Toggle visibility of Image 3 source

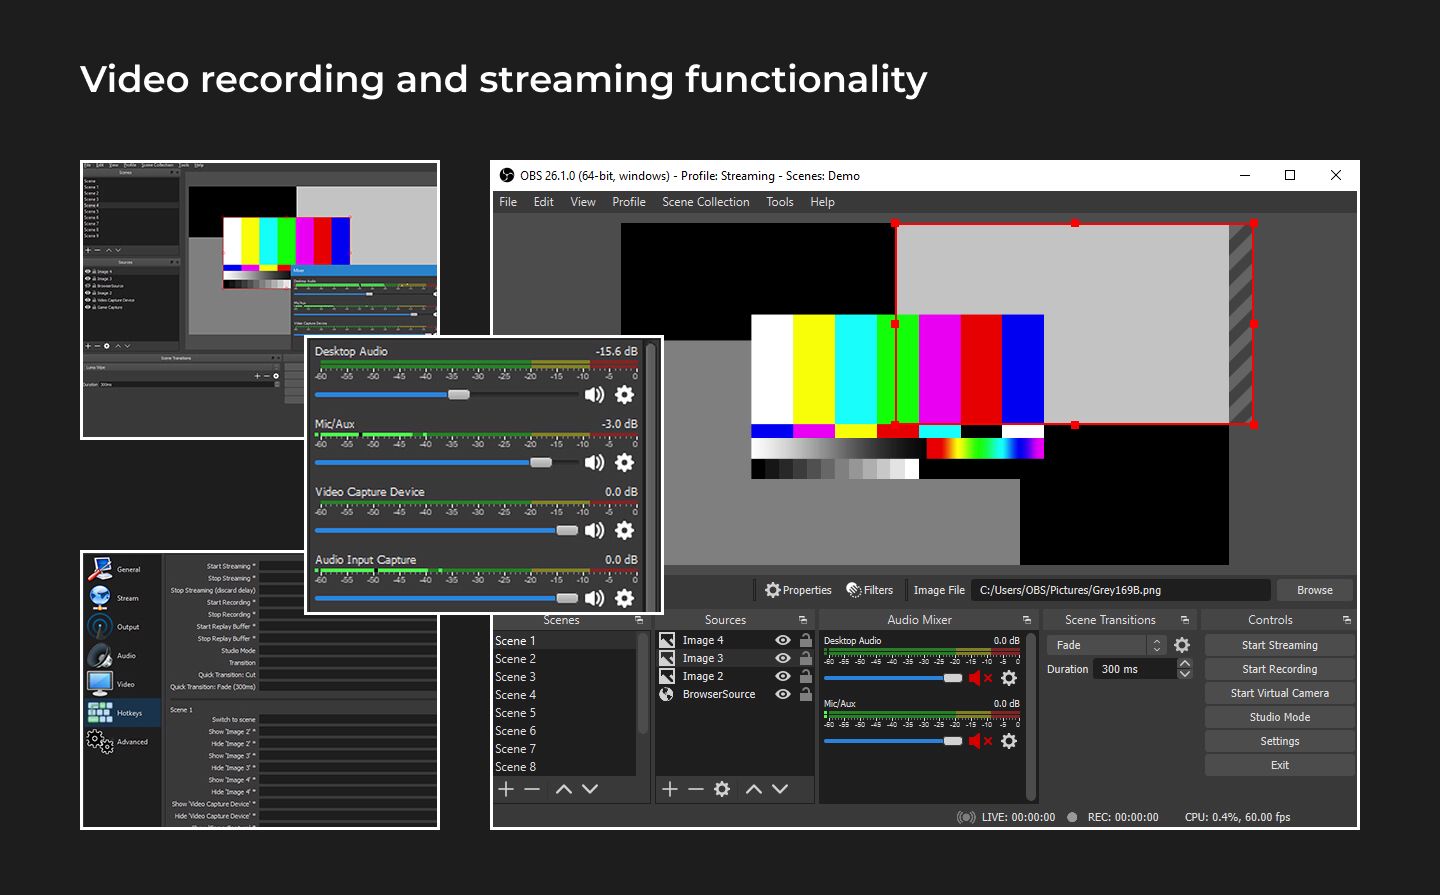783,658
